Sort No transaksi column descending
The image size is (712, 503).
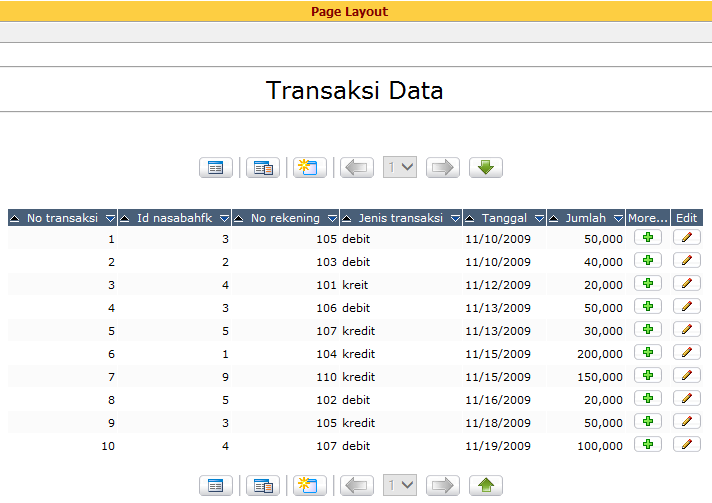[x=110, y=218]
